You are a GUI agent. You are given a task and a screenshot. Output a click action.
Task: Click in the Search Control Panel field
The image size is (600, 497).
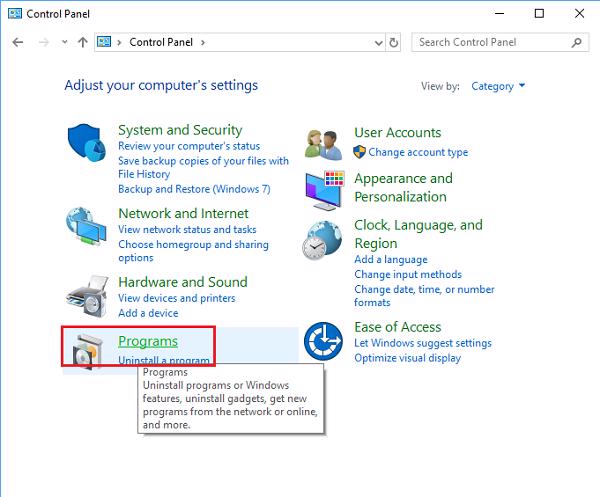pyautogui.click(x=500, y=42)
